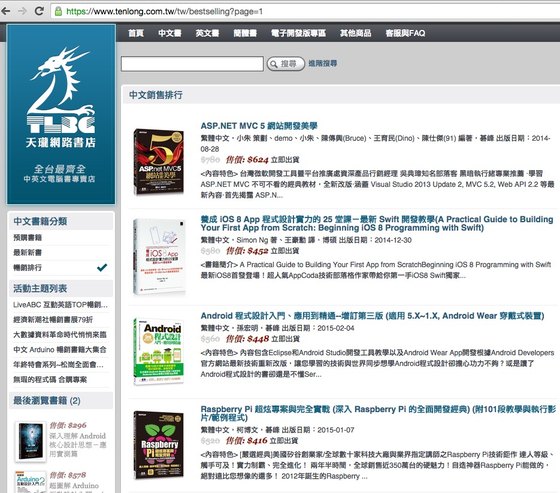
Task: Click the green padlock security icon
Action: click(x=58, y=11)
